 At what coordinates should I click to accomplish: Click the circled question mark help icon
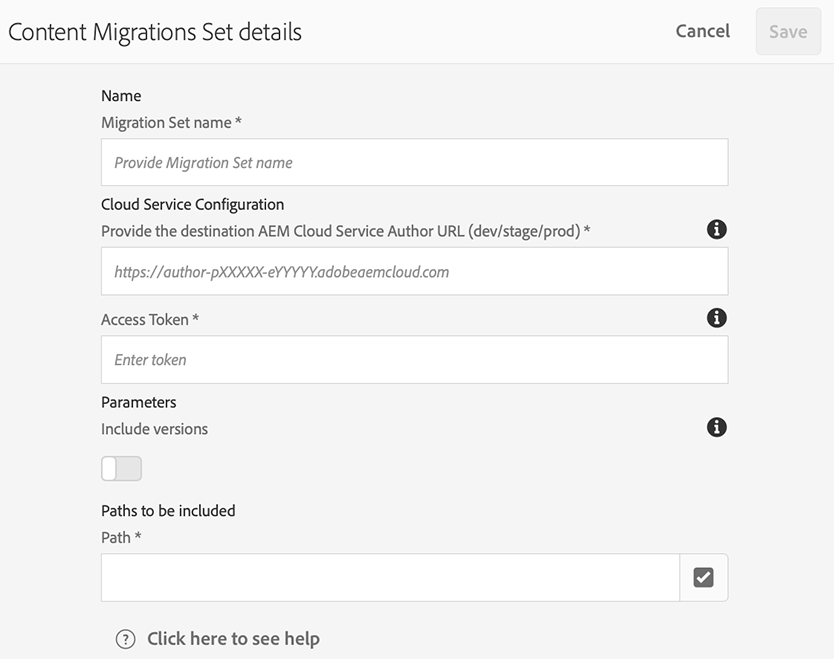[126, 638]
